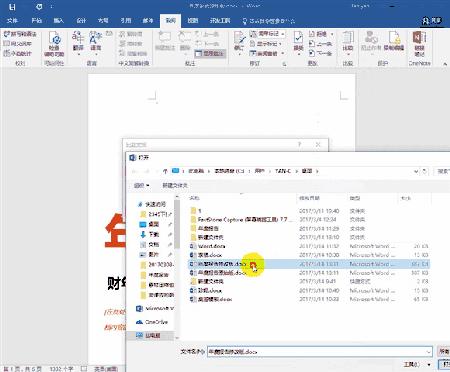Click the Track Changes icon
This screenshot has width=450, height=372.
tap(239, 41)
